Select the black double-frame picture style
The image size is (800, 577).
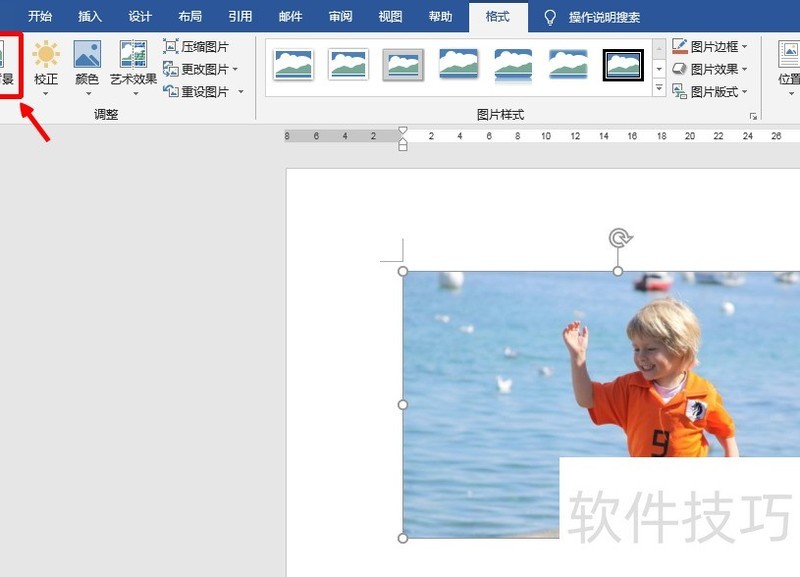tap(623, 66)
